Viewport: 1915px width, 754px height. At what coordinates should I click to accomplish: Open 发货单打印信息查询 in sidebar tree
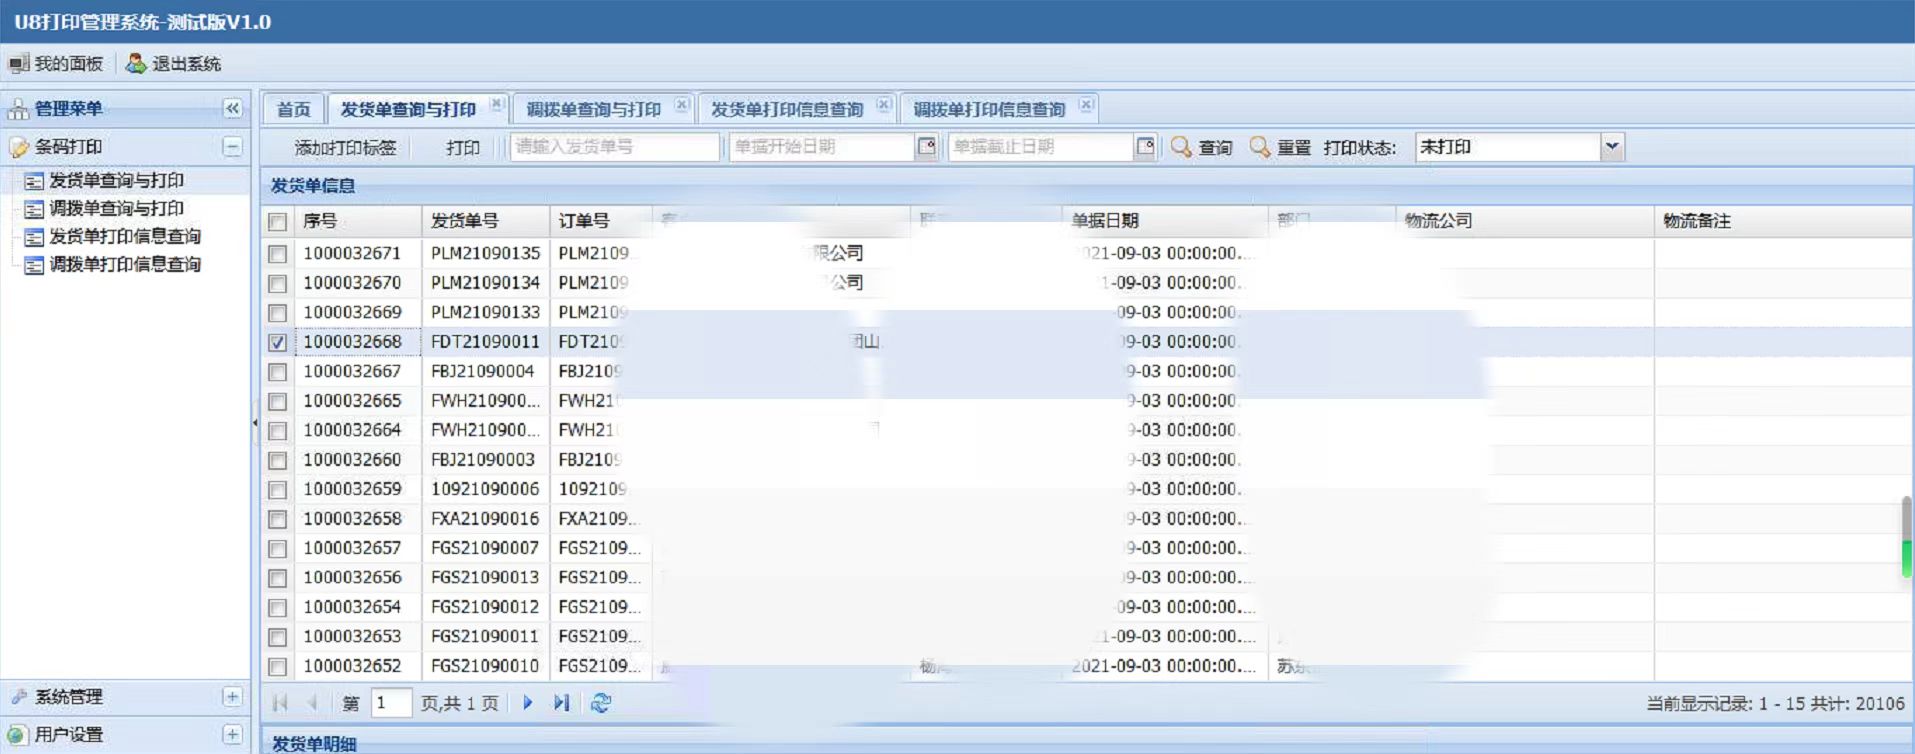[125, 237]
